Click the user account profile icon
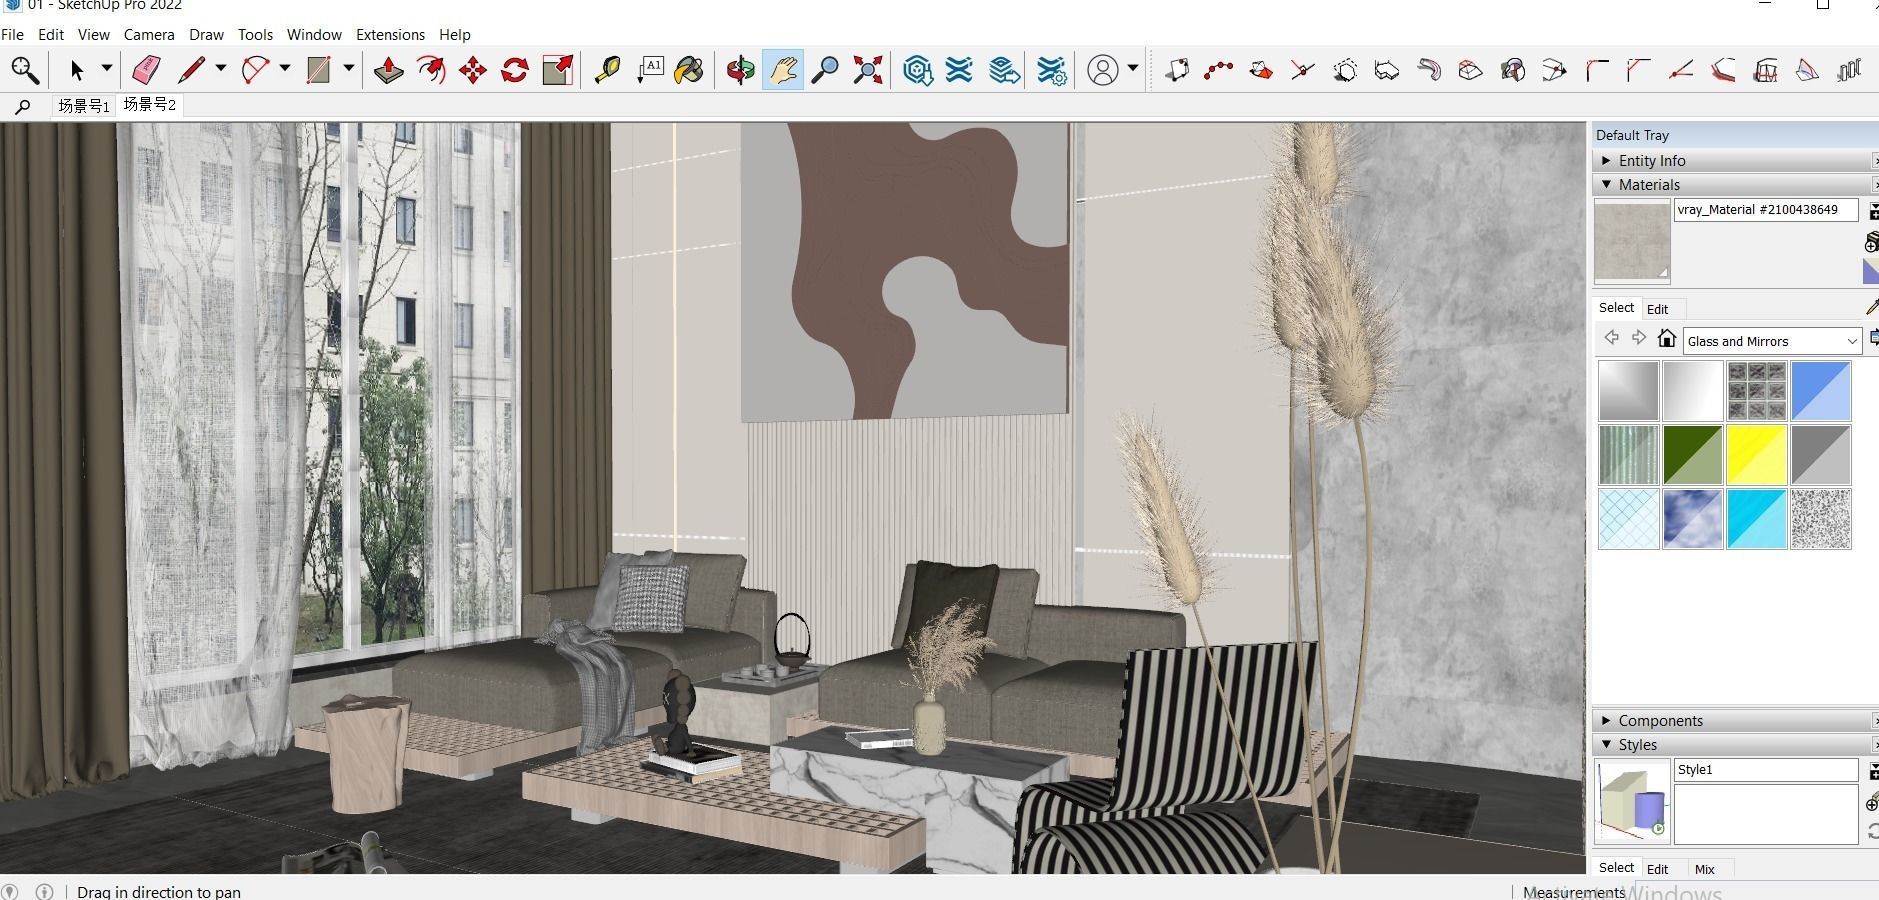Viewport: 1879px width, 900px height. (1102, 70)
